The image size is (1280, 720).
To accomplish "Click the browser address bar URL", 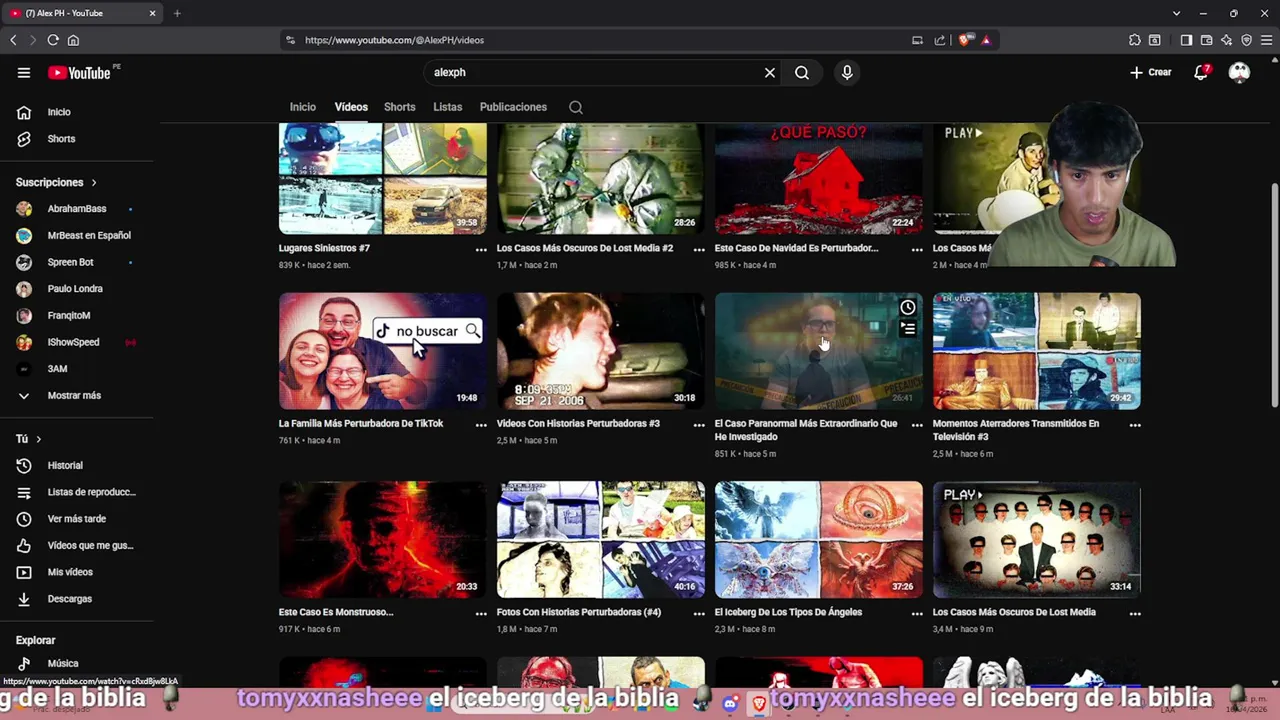I will 394,40.
